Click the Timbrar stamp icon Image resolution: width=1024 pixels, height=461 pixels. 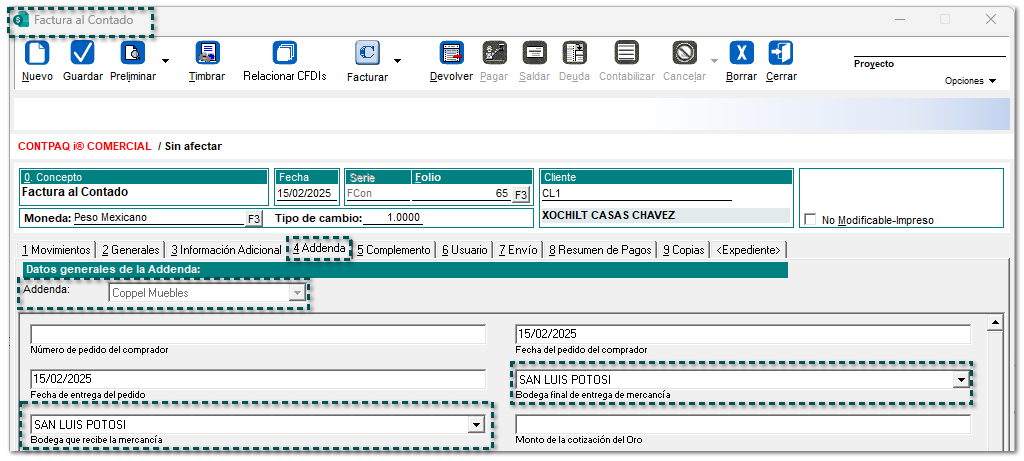(207, 53)
